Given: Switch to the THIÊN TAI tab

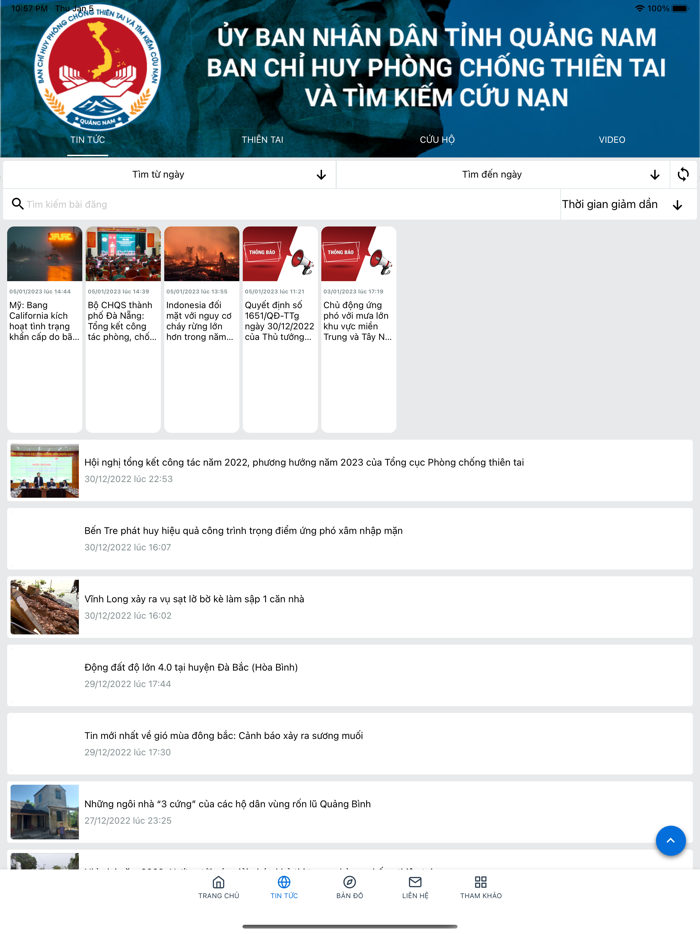Looking at the screenshot, I should pos(263,140).
